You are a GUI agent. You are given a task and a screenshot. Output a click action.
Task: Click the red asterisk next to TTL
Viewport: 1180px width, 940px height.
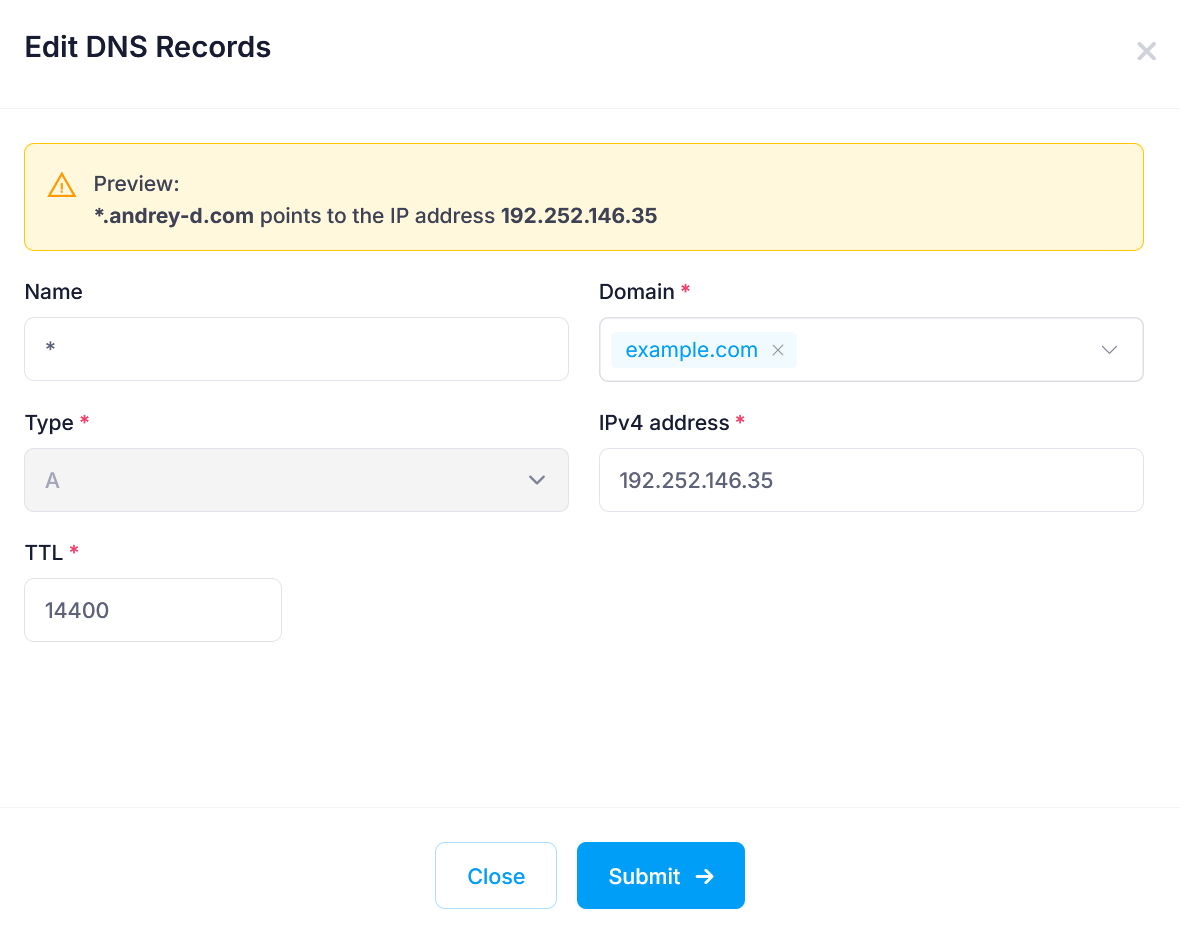(75, 551)
